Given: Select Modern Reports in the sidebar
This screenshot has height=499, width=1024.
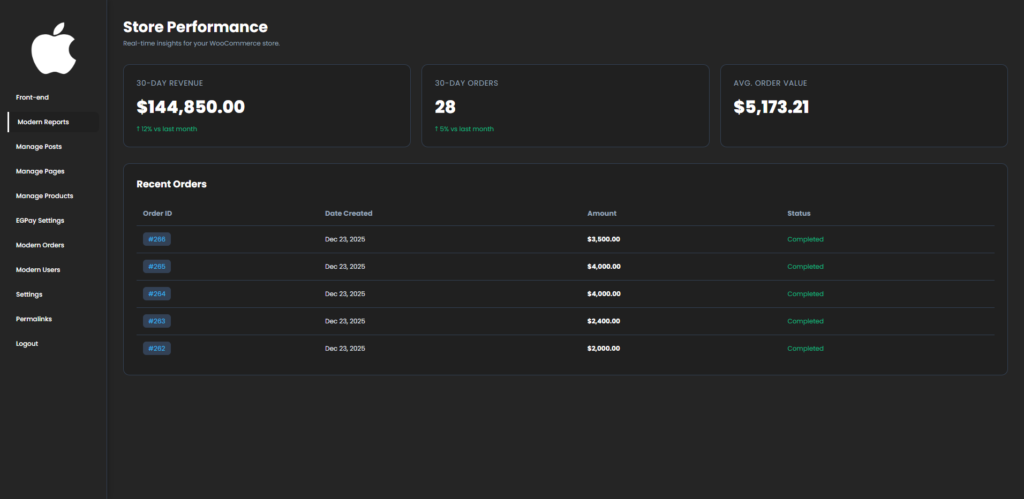Looking at the screenshot, I should tap(43, 122).
